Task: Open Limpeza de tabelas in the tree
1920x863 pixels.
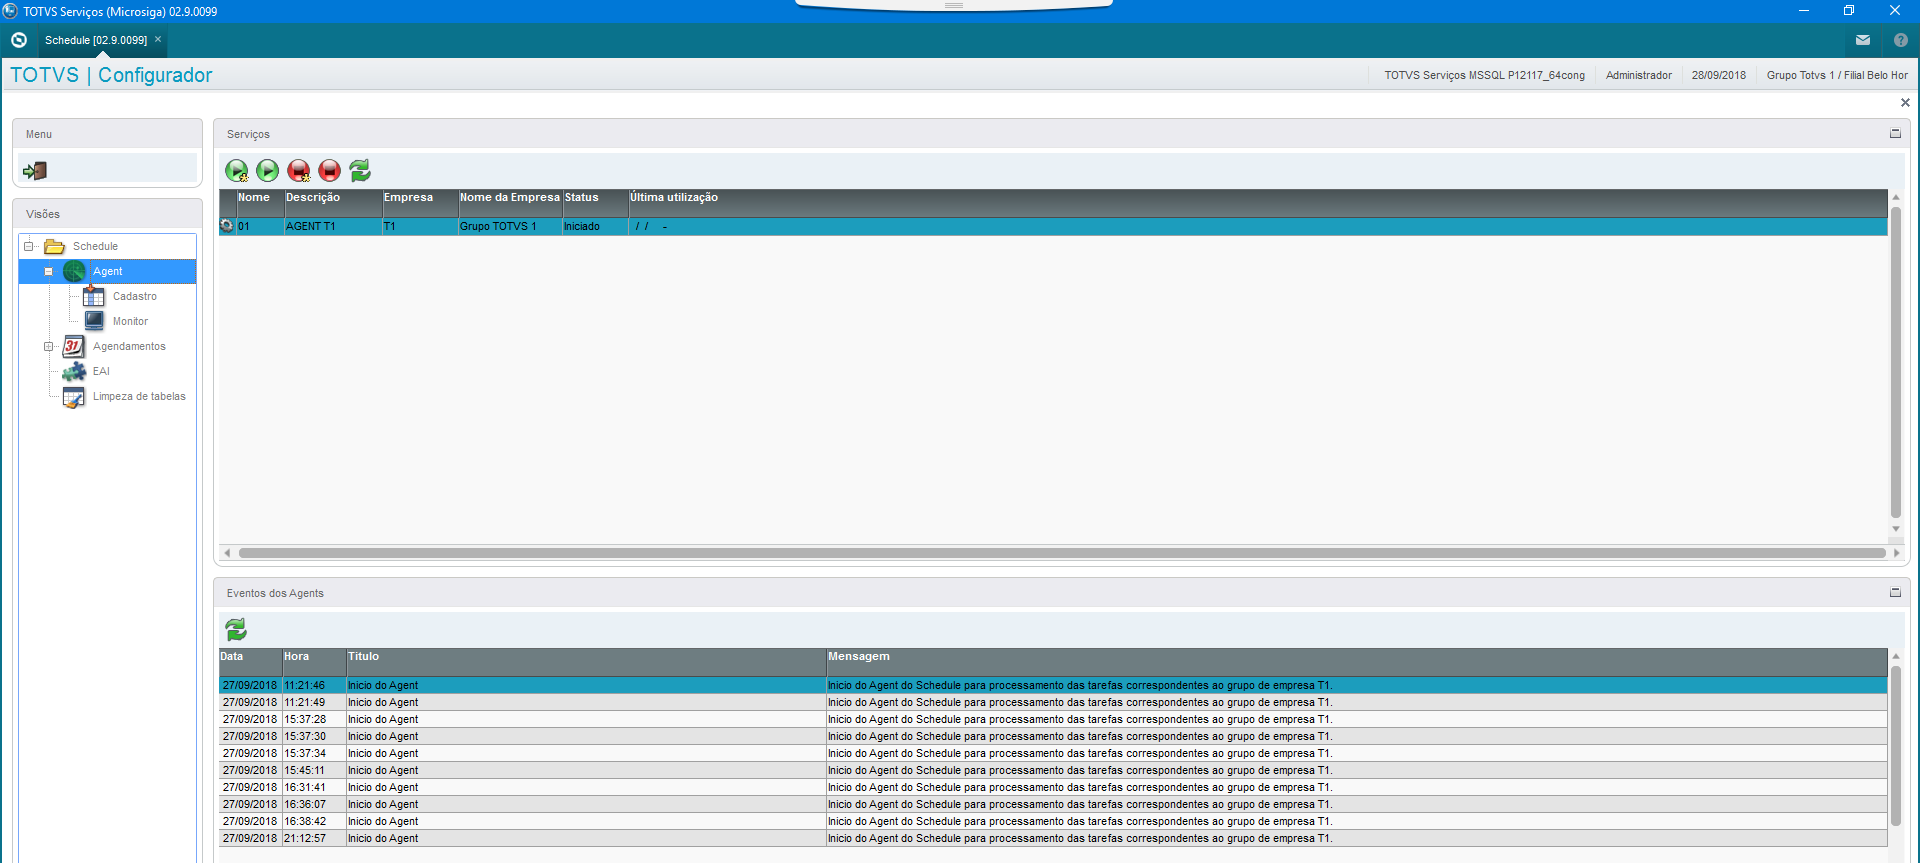Action: pos(139,396)
